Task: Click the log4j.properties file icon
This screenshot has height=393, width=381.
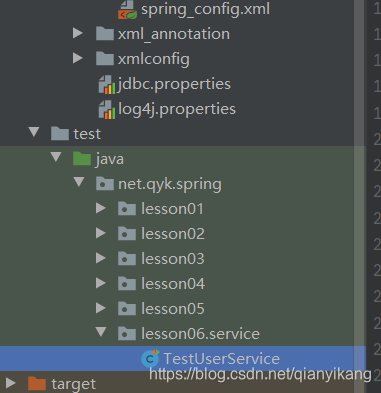Action: coord(107,109)
